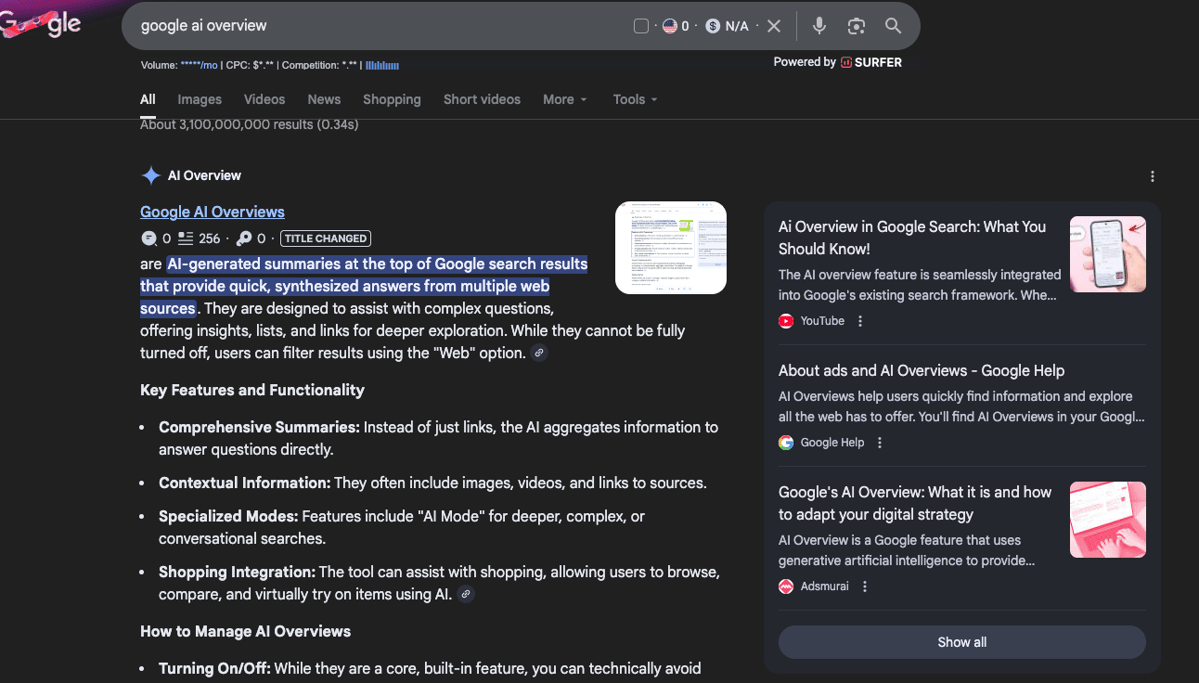The width and height of the screenshot is (1199, 683).
Task: Open the Shopping tab
Action: pyautogui.click(x=392, y=99)
